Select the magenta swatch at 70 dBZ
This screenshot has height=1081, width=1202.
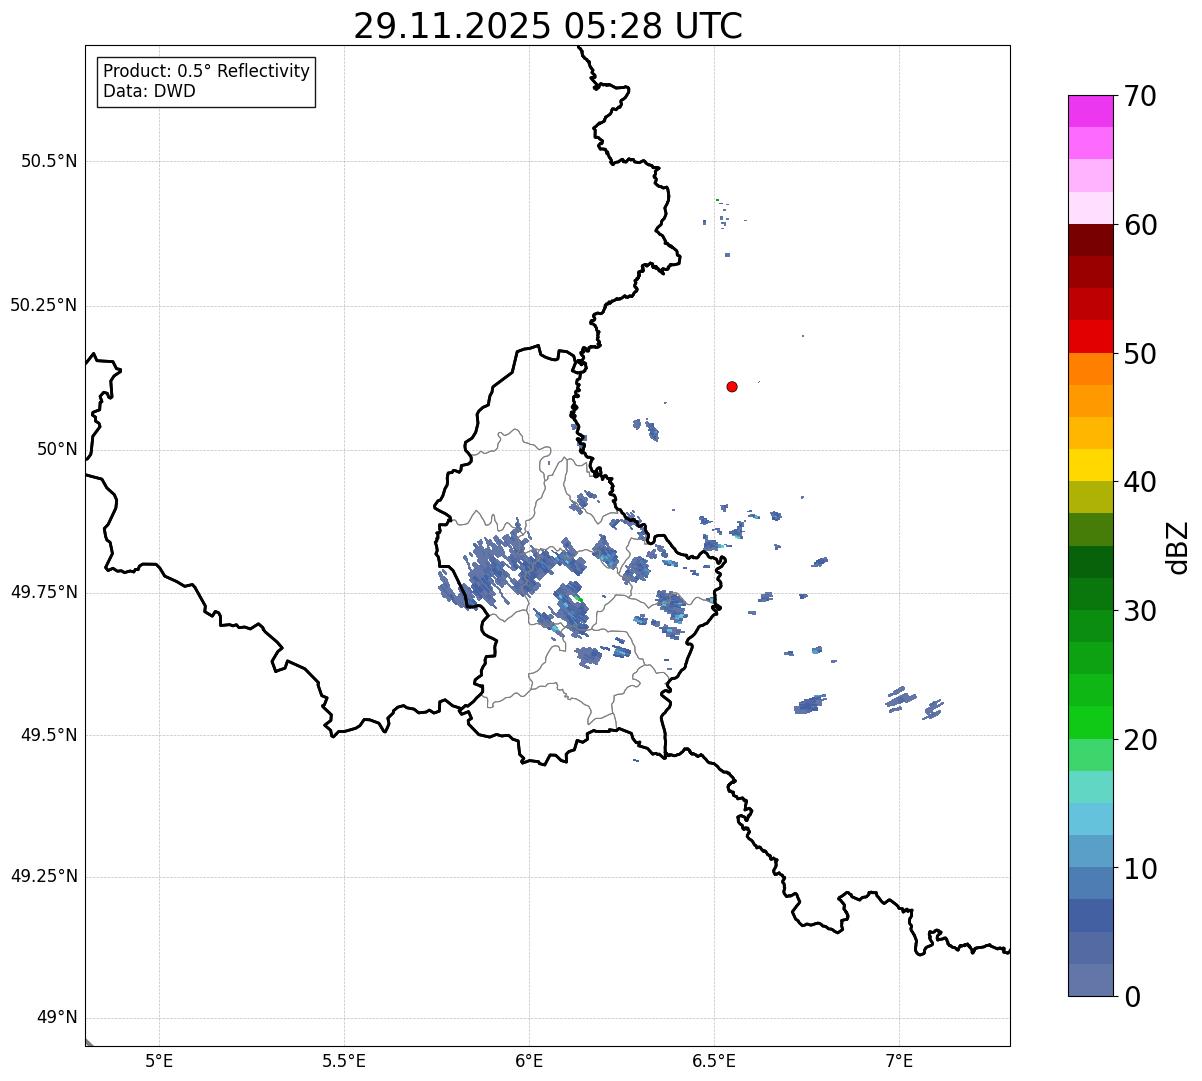[x=1090, y=111]
